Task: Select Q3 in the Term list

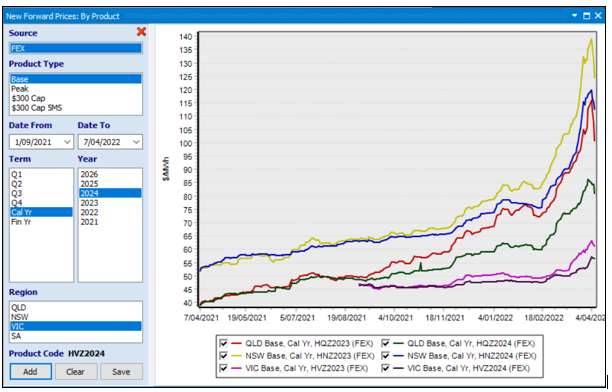Action: [x=41, y=193]
